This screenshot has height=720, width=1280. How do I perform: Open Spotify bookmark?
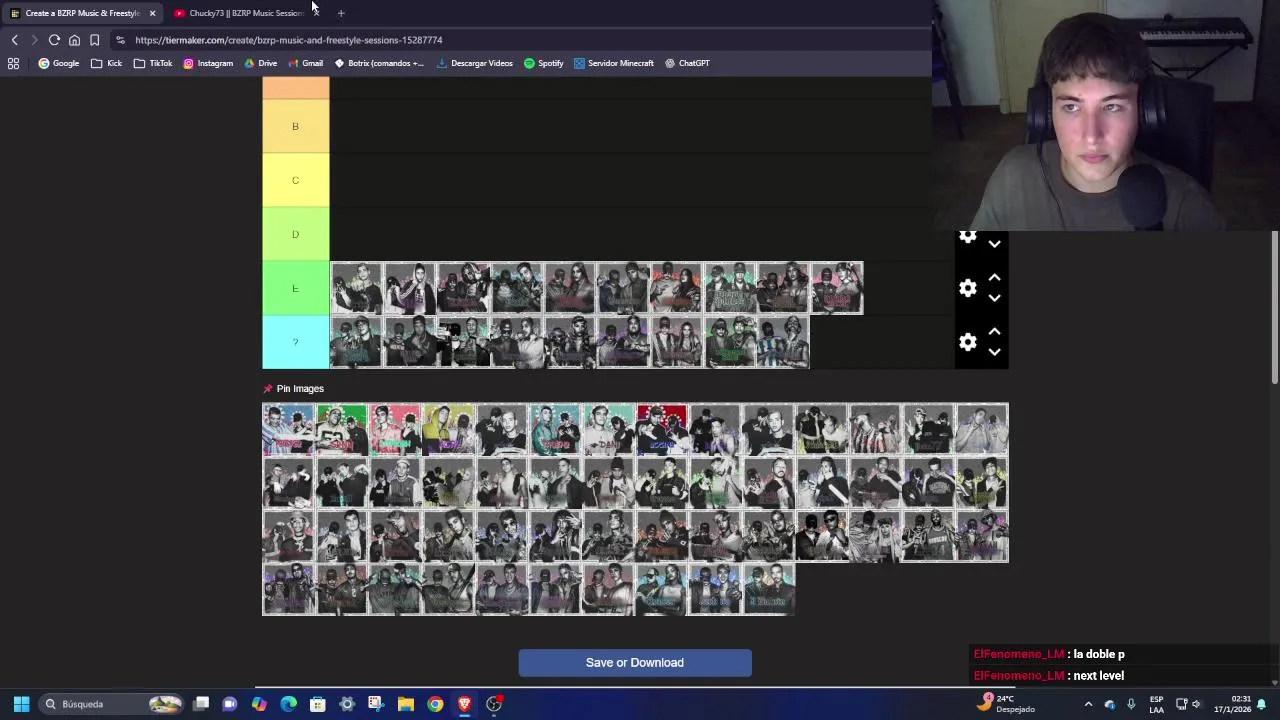(x=544, y=63)
